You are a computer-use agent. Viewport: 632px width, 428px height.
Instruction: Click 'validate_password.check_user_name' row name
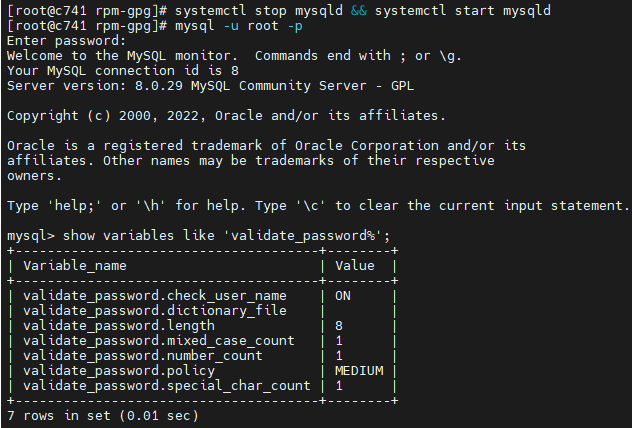click(x=155, y=296)
